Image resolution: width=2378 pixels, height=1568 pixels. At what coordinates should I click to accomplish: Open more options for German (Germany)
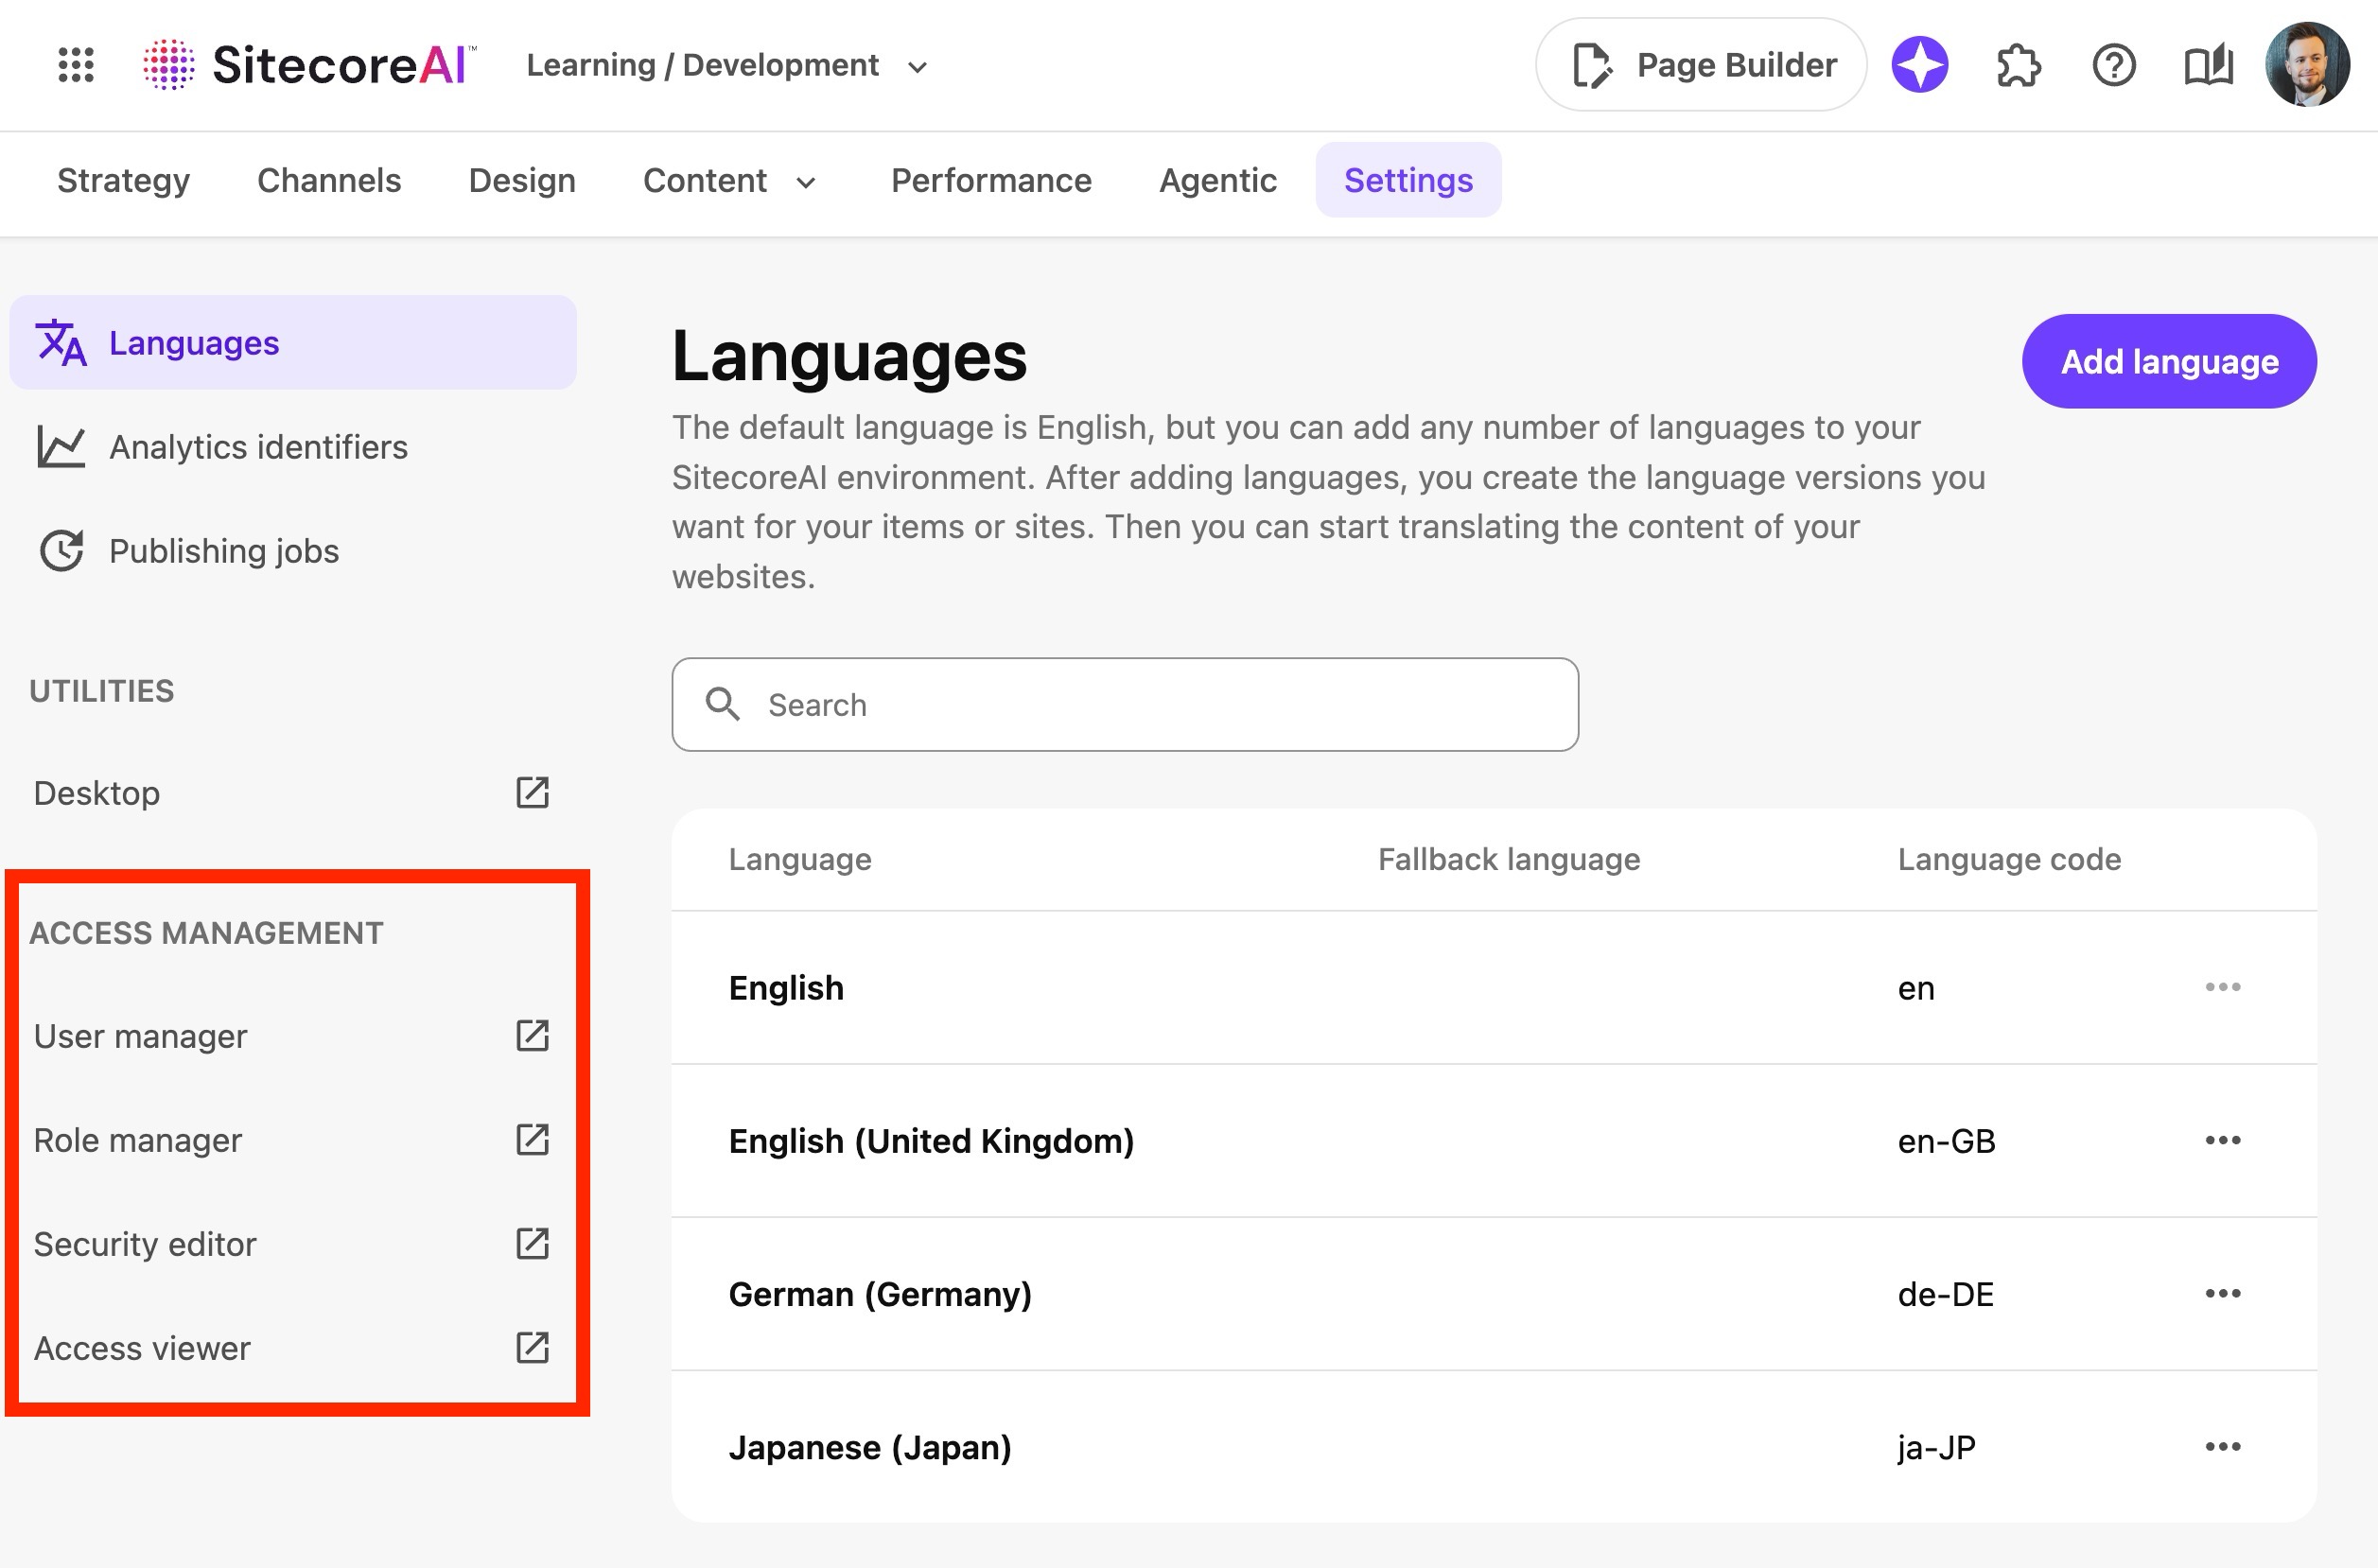[2222, 1292]
